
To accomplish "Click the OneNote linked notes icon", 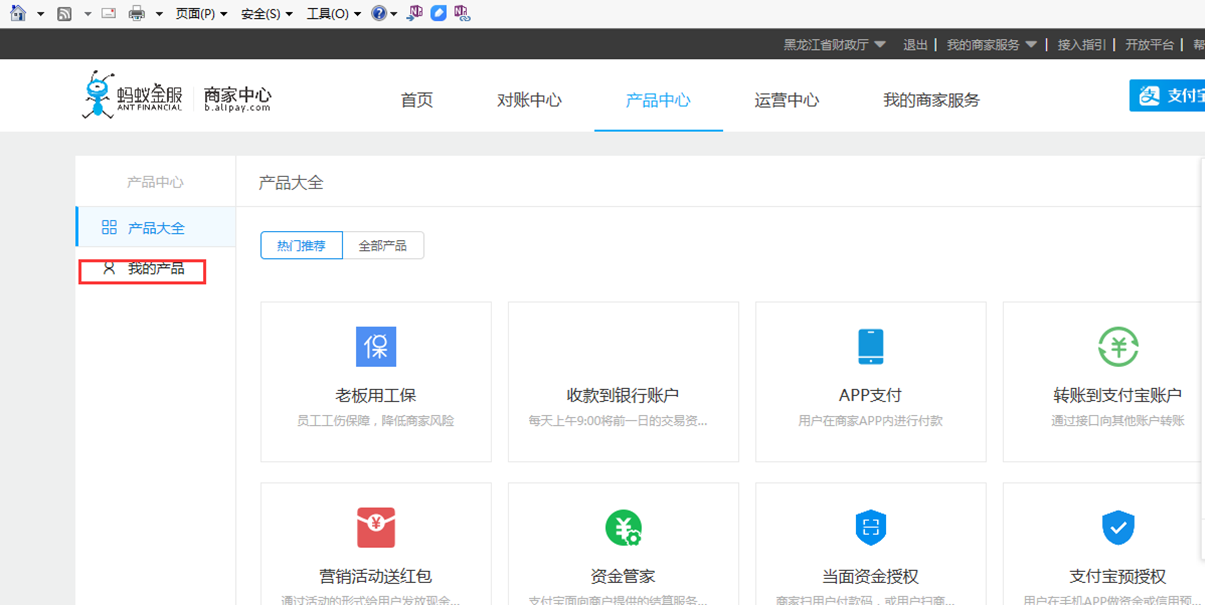I will pyautogui.click(x=461, y=13).
